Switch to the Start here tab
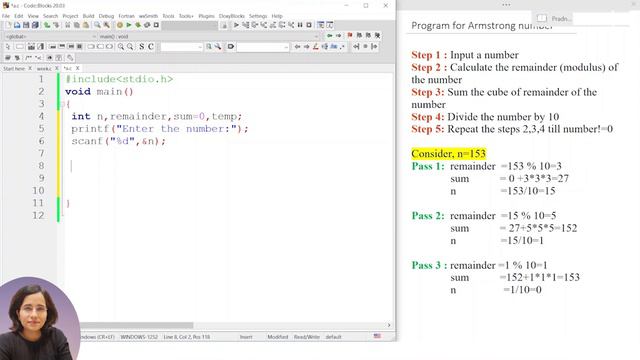Screen dimensions: 640x360 (x=14, y=69)
